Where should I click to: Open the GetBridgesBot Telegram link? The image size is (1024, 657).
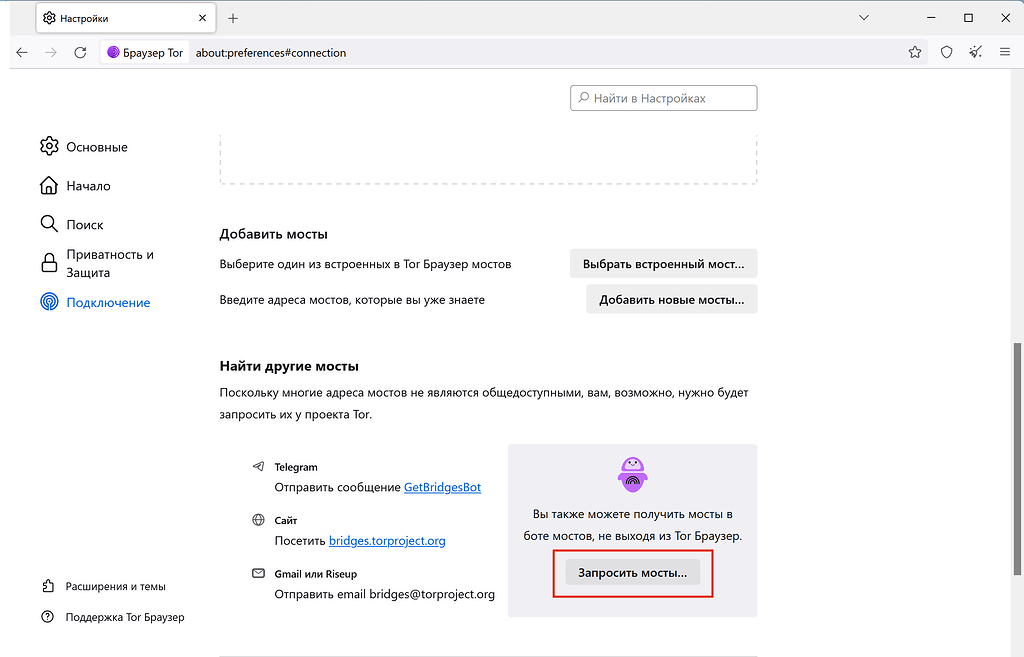(442, 487)
